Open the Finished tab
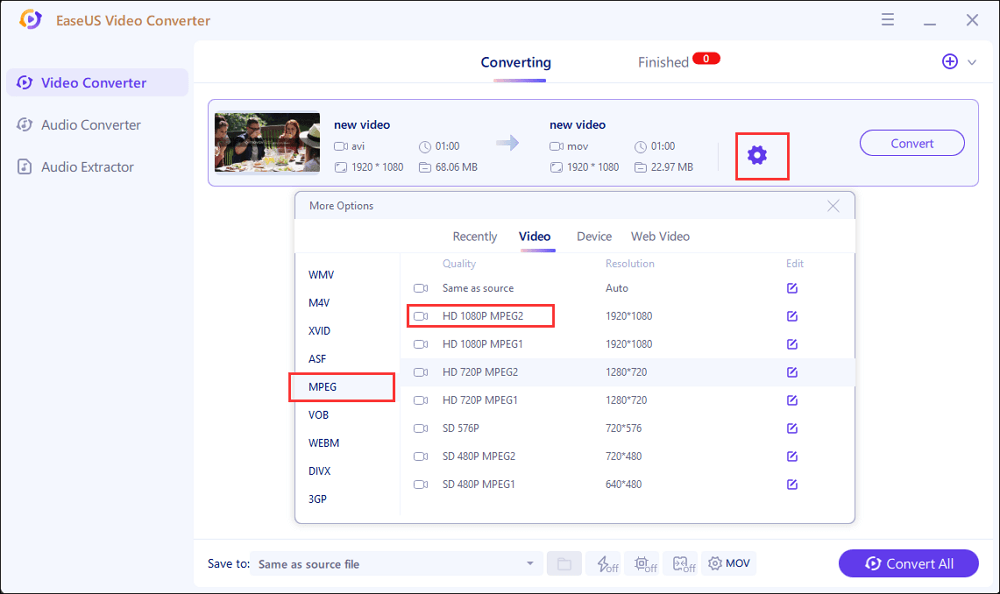 (663, 62)
